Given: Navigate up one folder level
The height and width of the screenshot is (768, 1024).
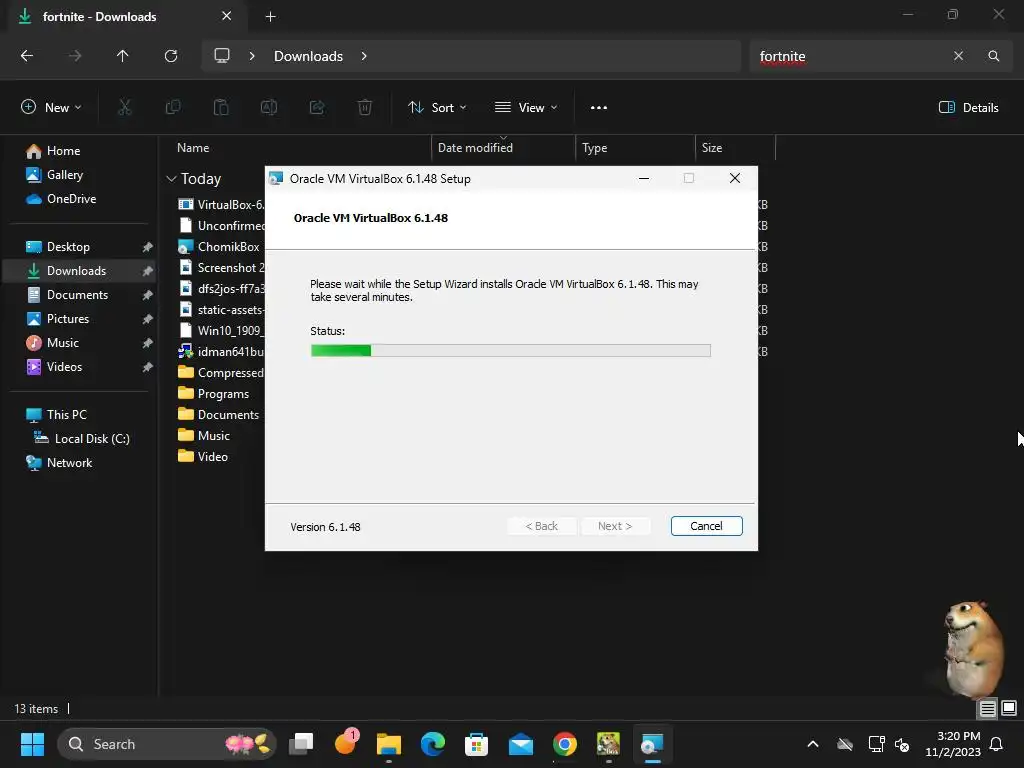Looking at the screenshot, I should point(122,56).
